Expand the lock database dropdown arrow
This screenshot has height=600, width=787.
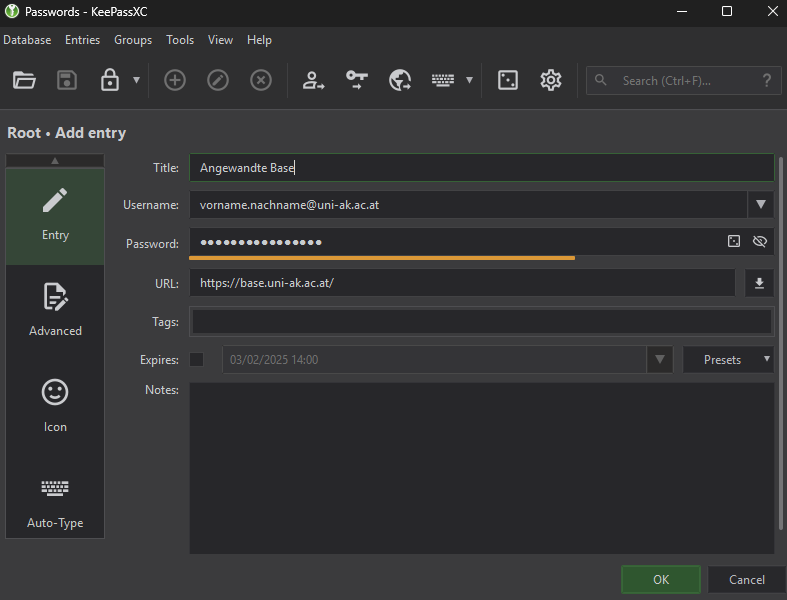(136, 80)
